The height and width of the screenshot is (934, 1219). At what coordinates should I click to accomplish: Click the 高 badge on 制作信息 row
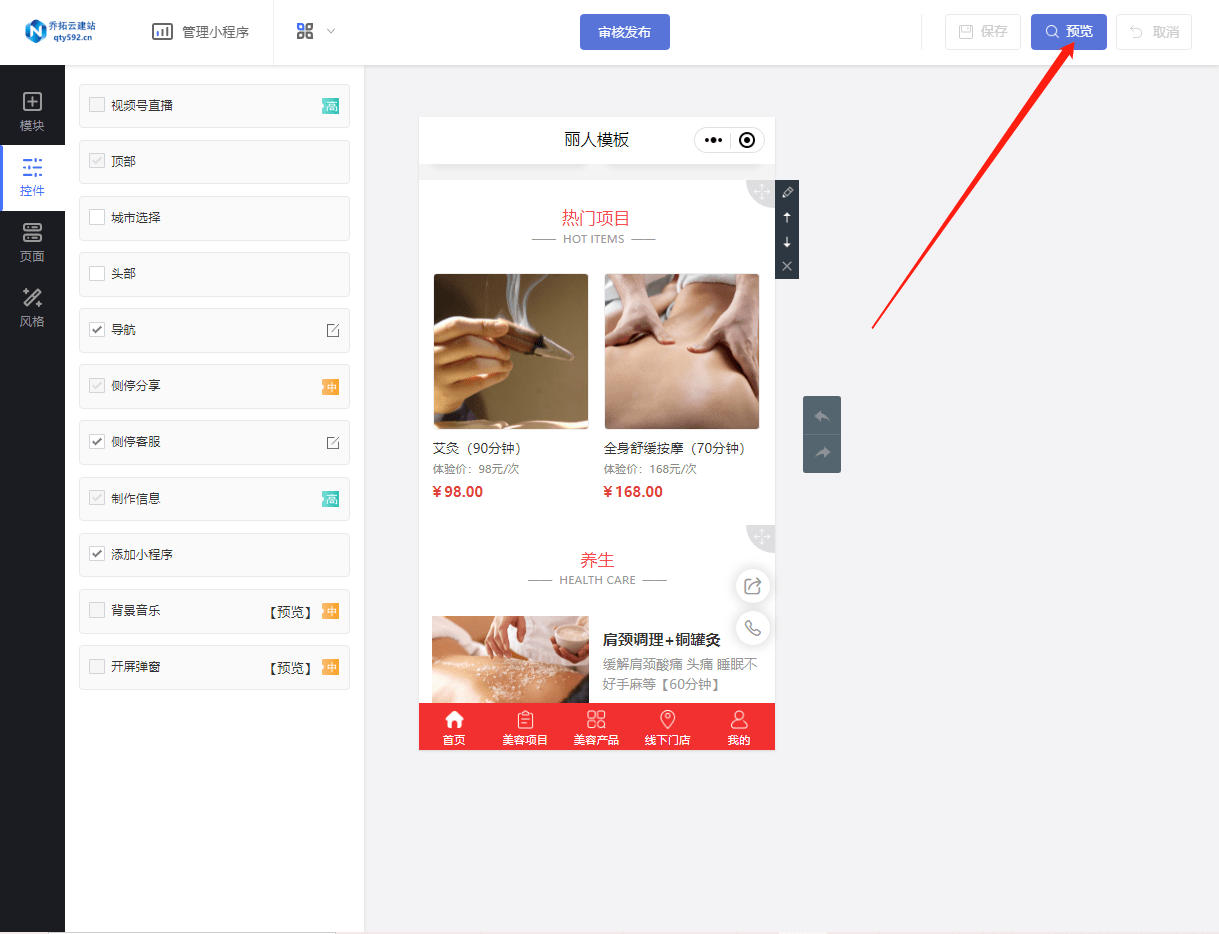coord(330,499)
